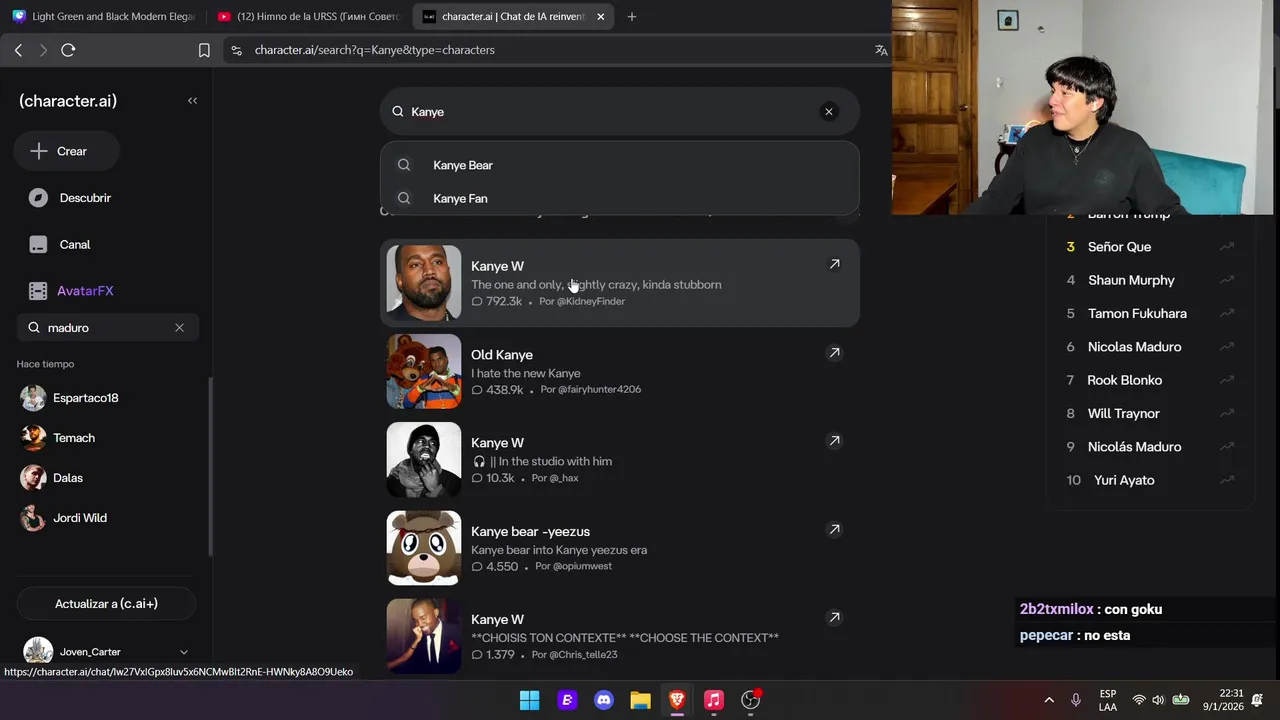Go forward in the browser

click(x=43, y=50)
